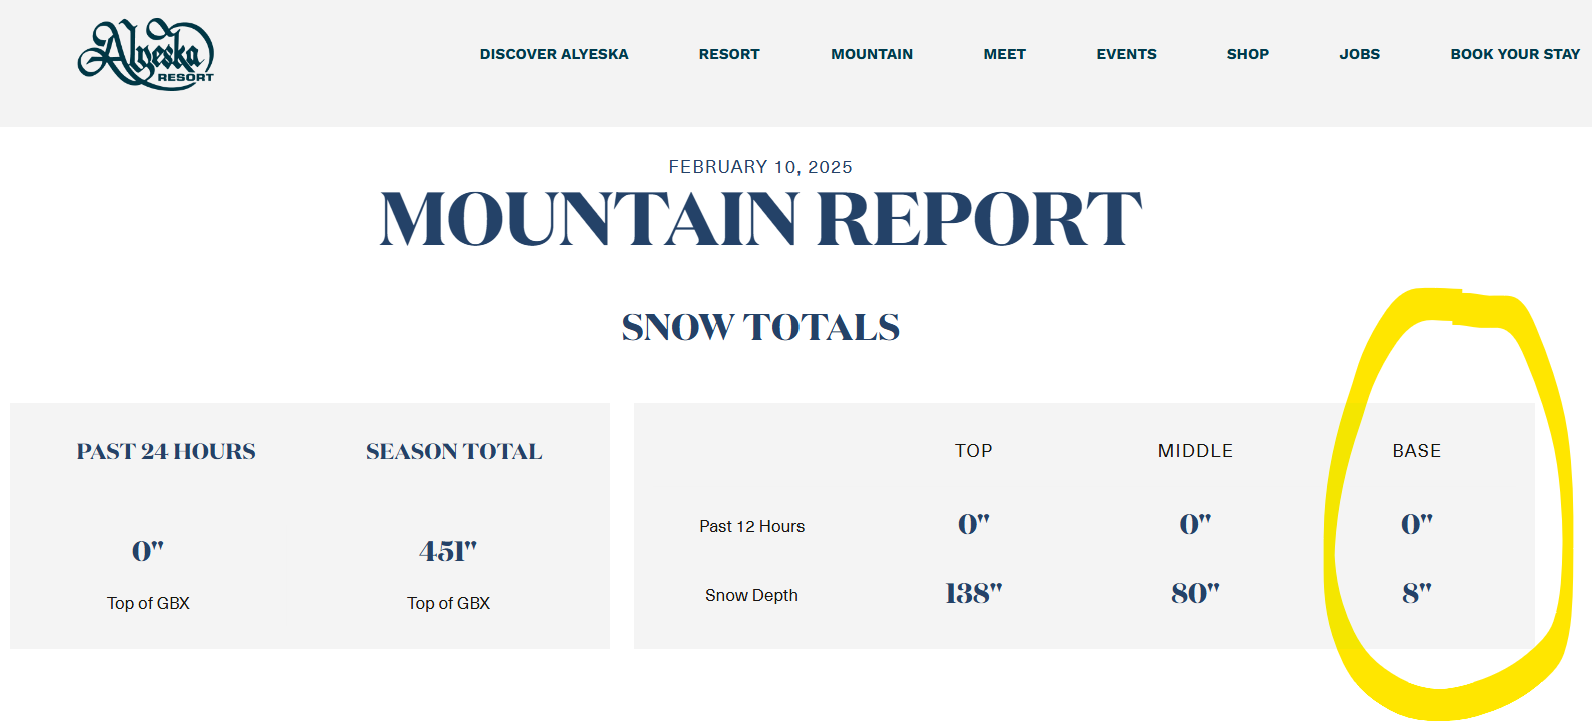Click the 451" season total value

[x=448, y=551]
